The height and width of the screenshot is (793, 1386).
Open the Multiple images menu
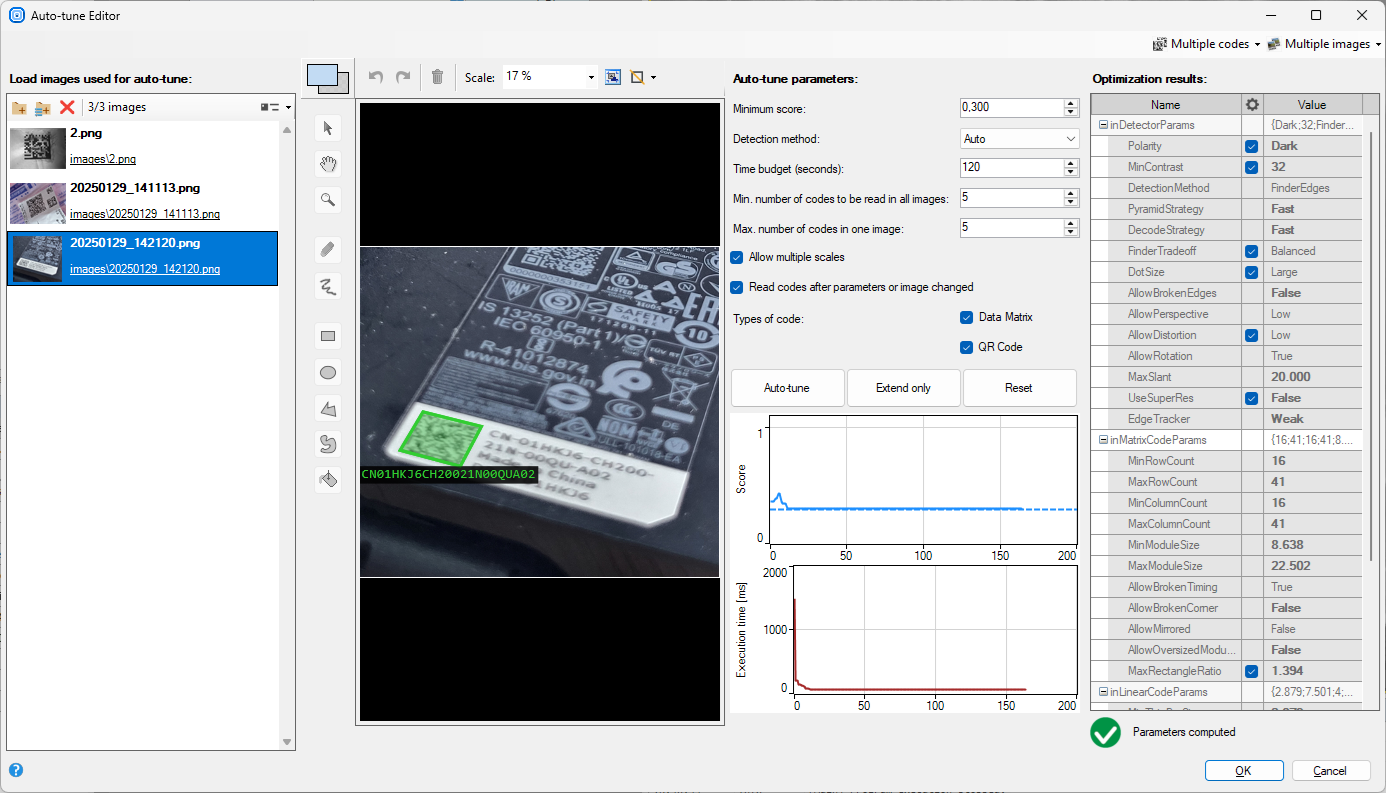1324,44
